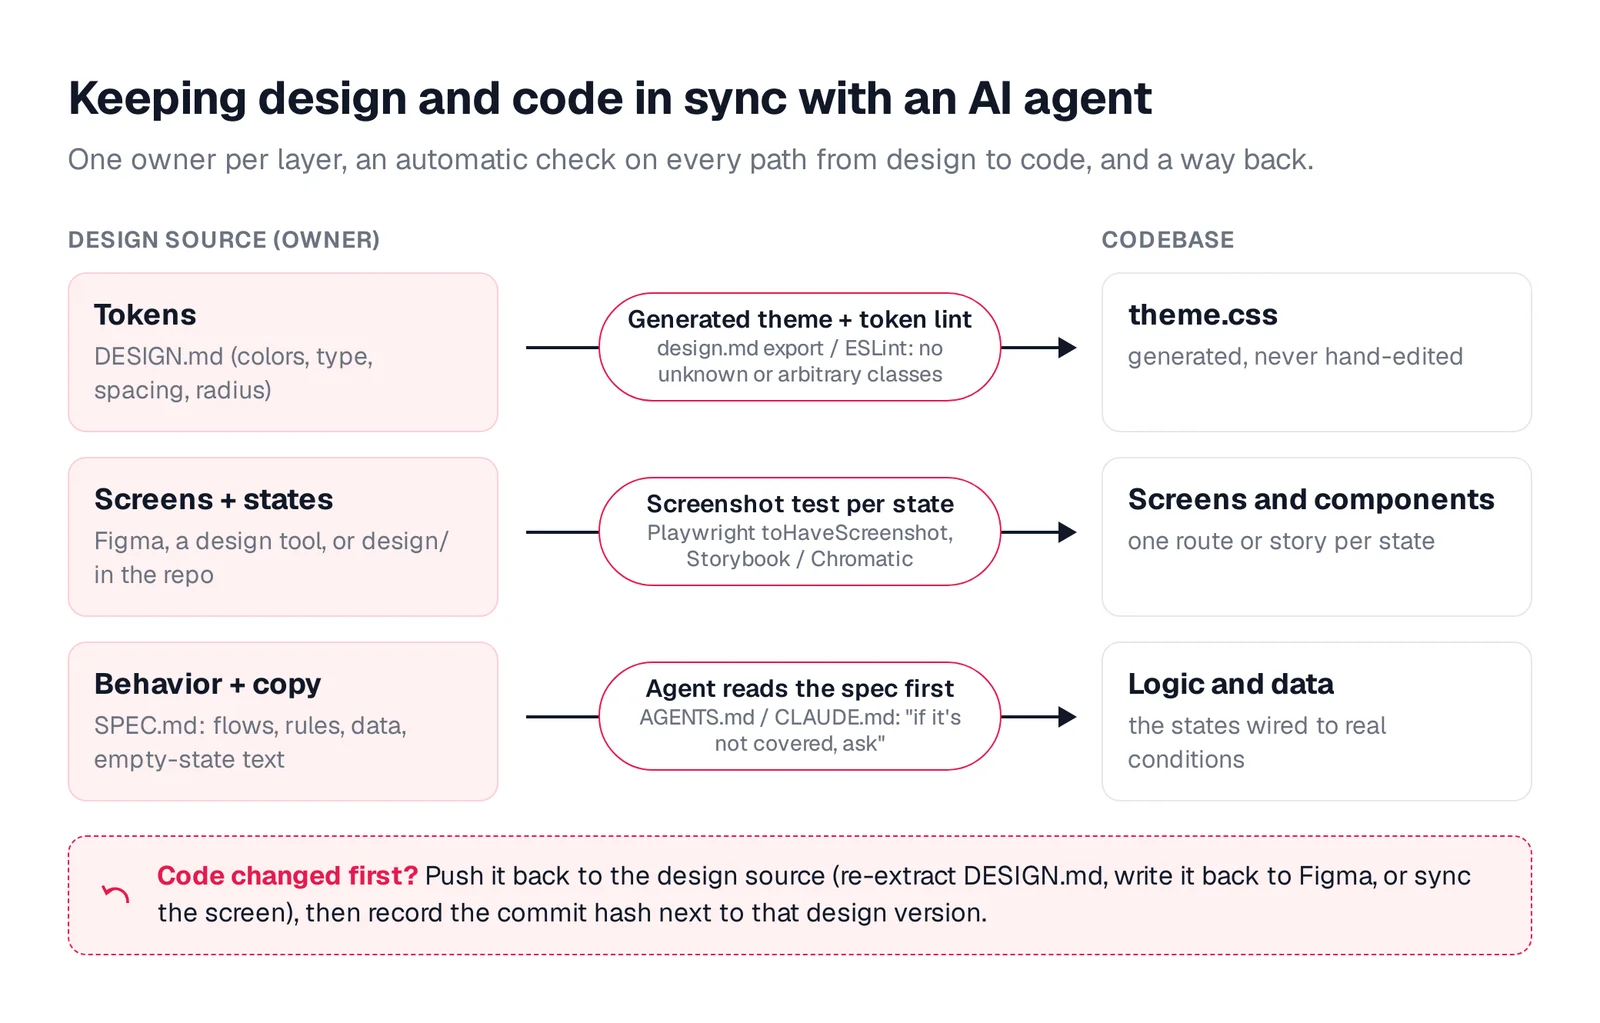
Task: Click the curved return arrow icon
Action: [116, 894]
